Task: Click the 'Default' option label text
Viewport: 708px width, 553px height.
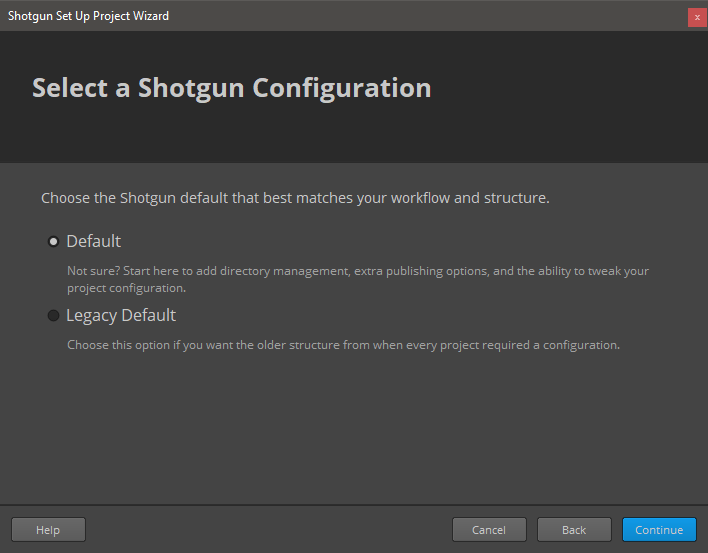Action: coord(93,241)
